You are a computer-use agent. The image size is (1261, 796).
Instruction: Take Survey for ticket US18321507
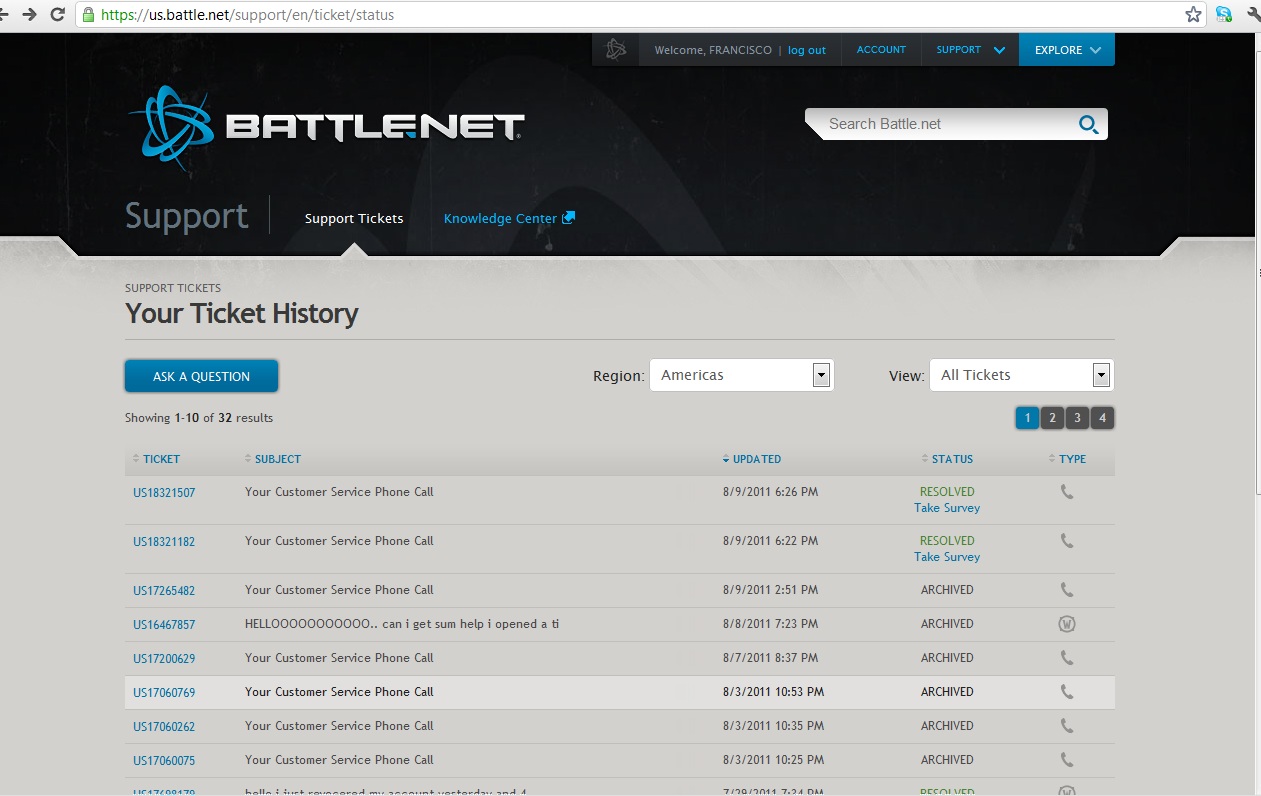[947, 508]
